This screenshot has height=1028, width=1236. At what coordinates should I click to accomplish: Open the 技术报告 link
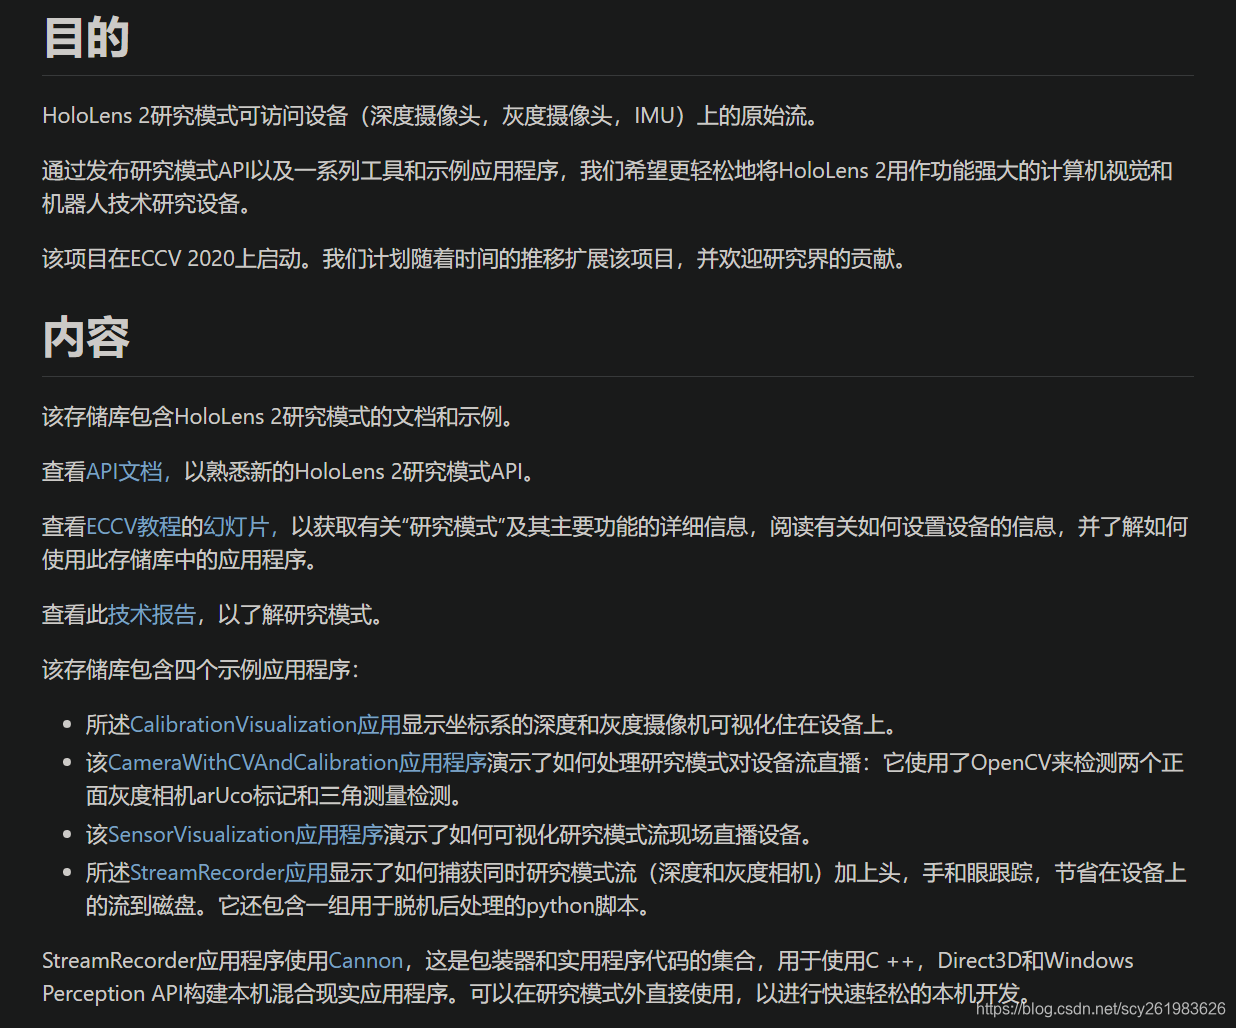152,614
